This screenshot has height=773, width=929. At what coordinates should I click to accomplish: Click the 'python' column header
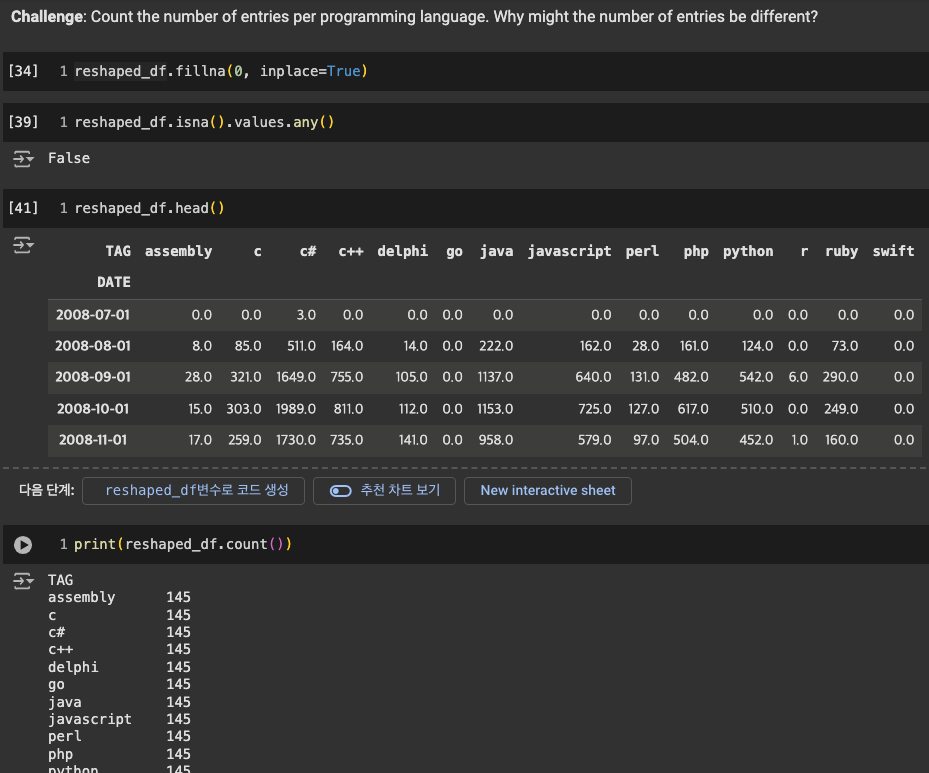click(x=748, y=252)
